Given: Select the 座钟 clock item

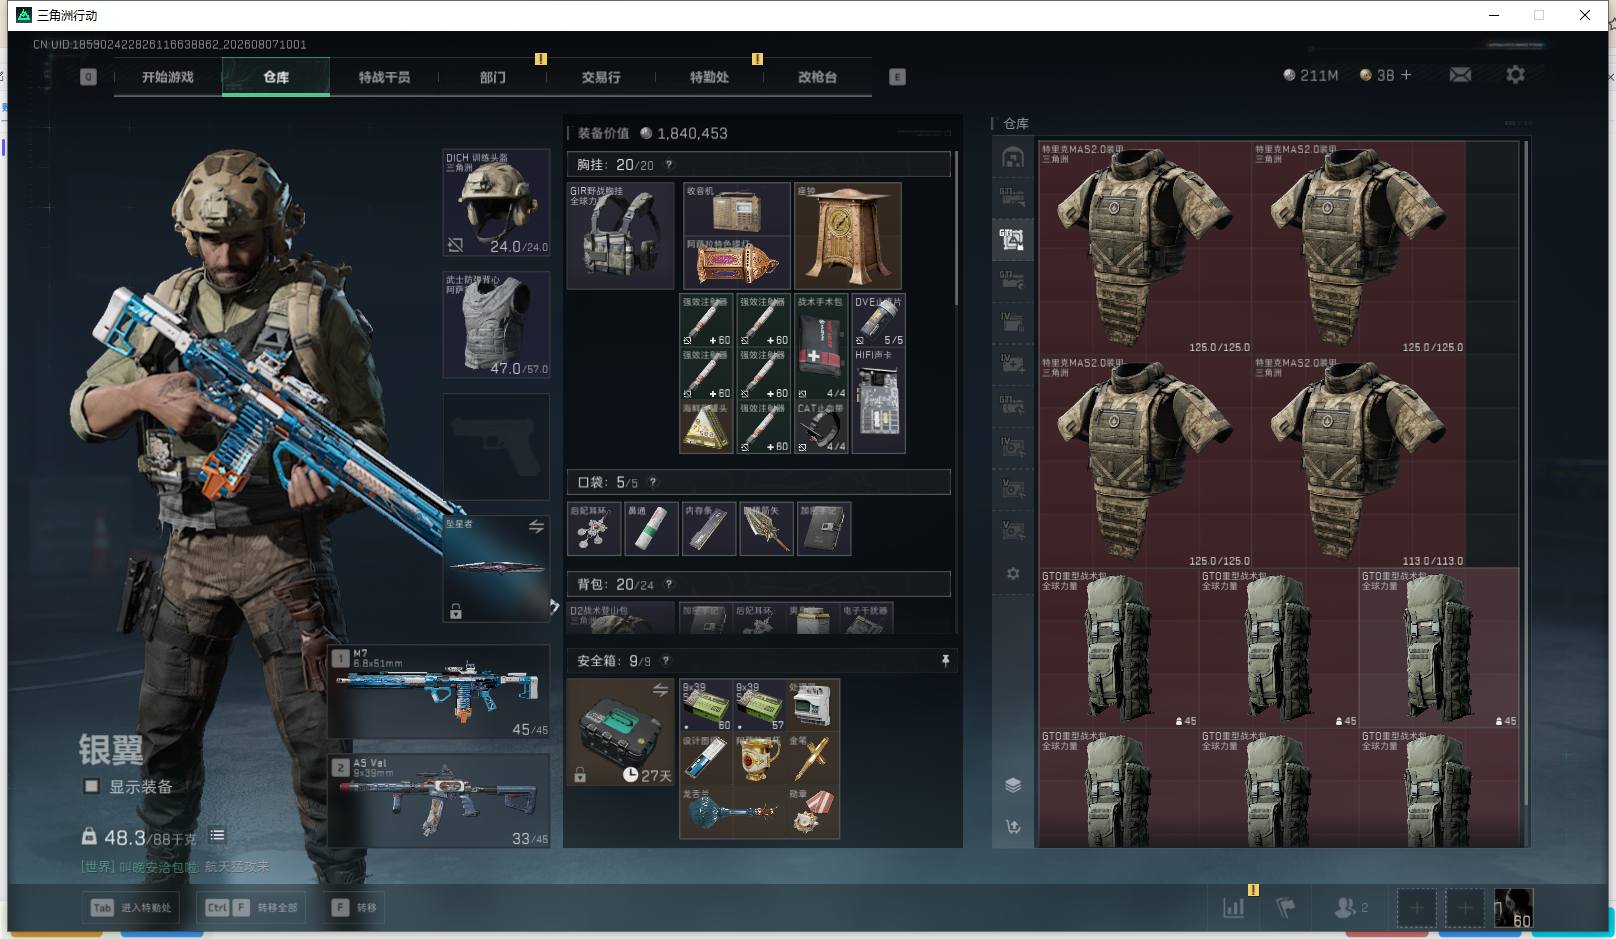Looking at the screenshot, I should 848,236.
